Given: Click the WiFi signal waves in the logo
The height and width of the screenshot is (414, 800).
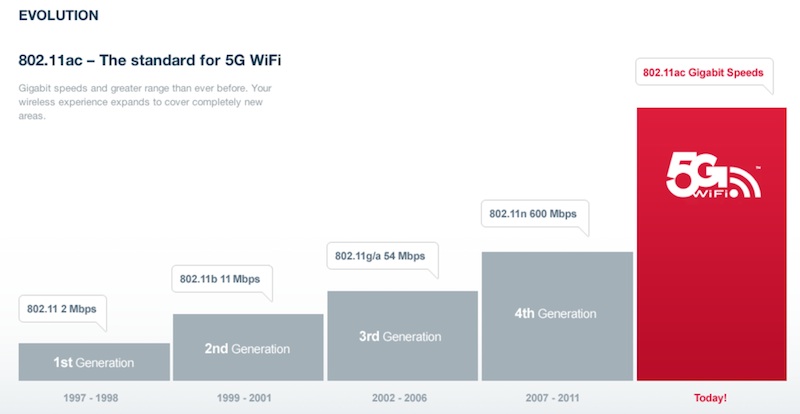Looking at the screenshot, I should [x=741, y=183].
